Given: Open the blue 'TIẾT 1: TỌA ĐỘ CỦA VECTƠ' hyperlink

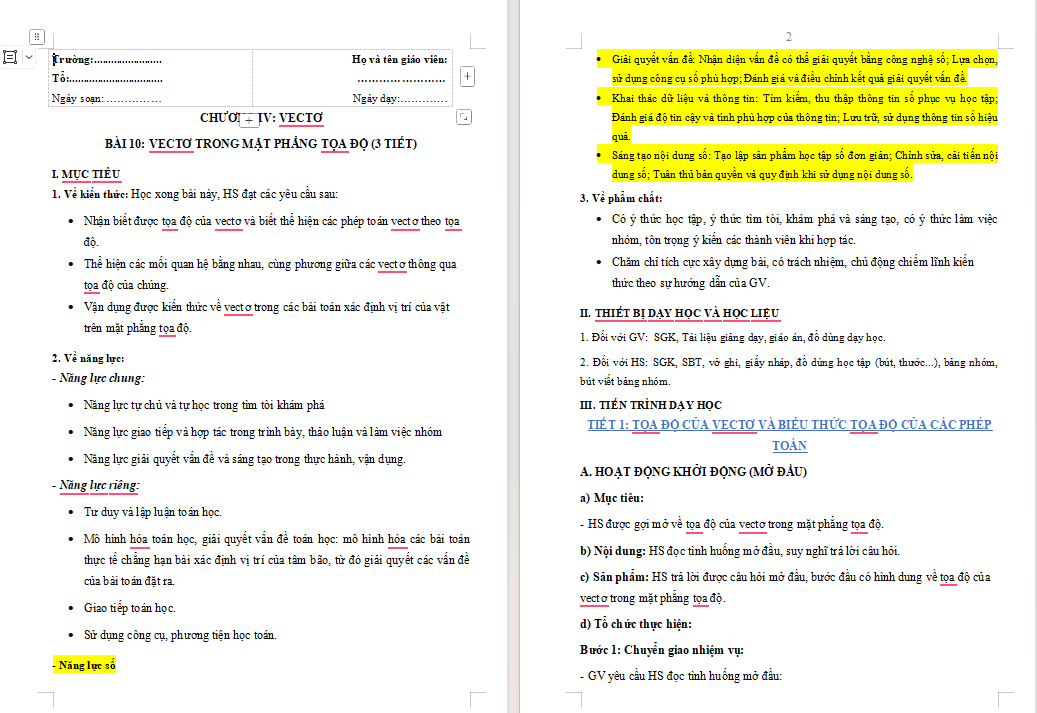Looking at the screenshot, I should [x=790, y=435].
